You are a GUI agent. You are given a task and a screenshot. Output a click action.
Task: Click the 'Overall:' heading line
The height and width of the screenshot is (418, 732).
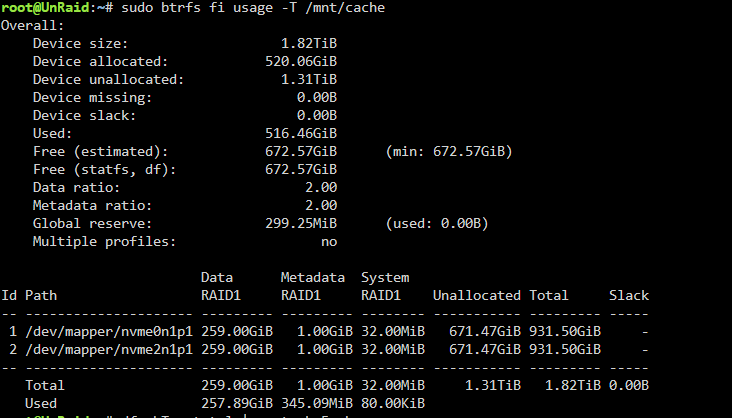32,26
